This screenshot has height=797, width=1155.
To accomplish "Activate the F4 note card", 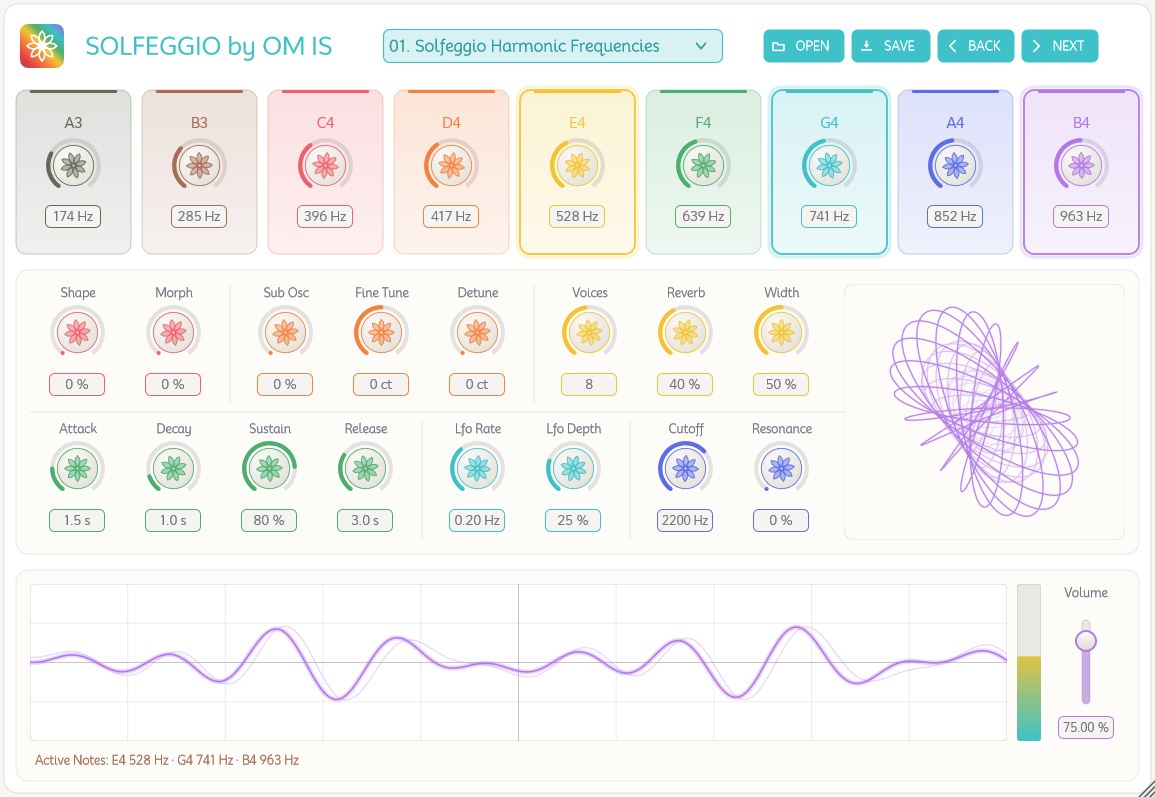I will coord(703,172).
